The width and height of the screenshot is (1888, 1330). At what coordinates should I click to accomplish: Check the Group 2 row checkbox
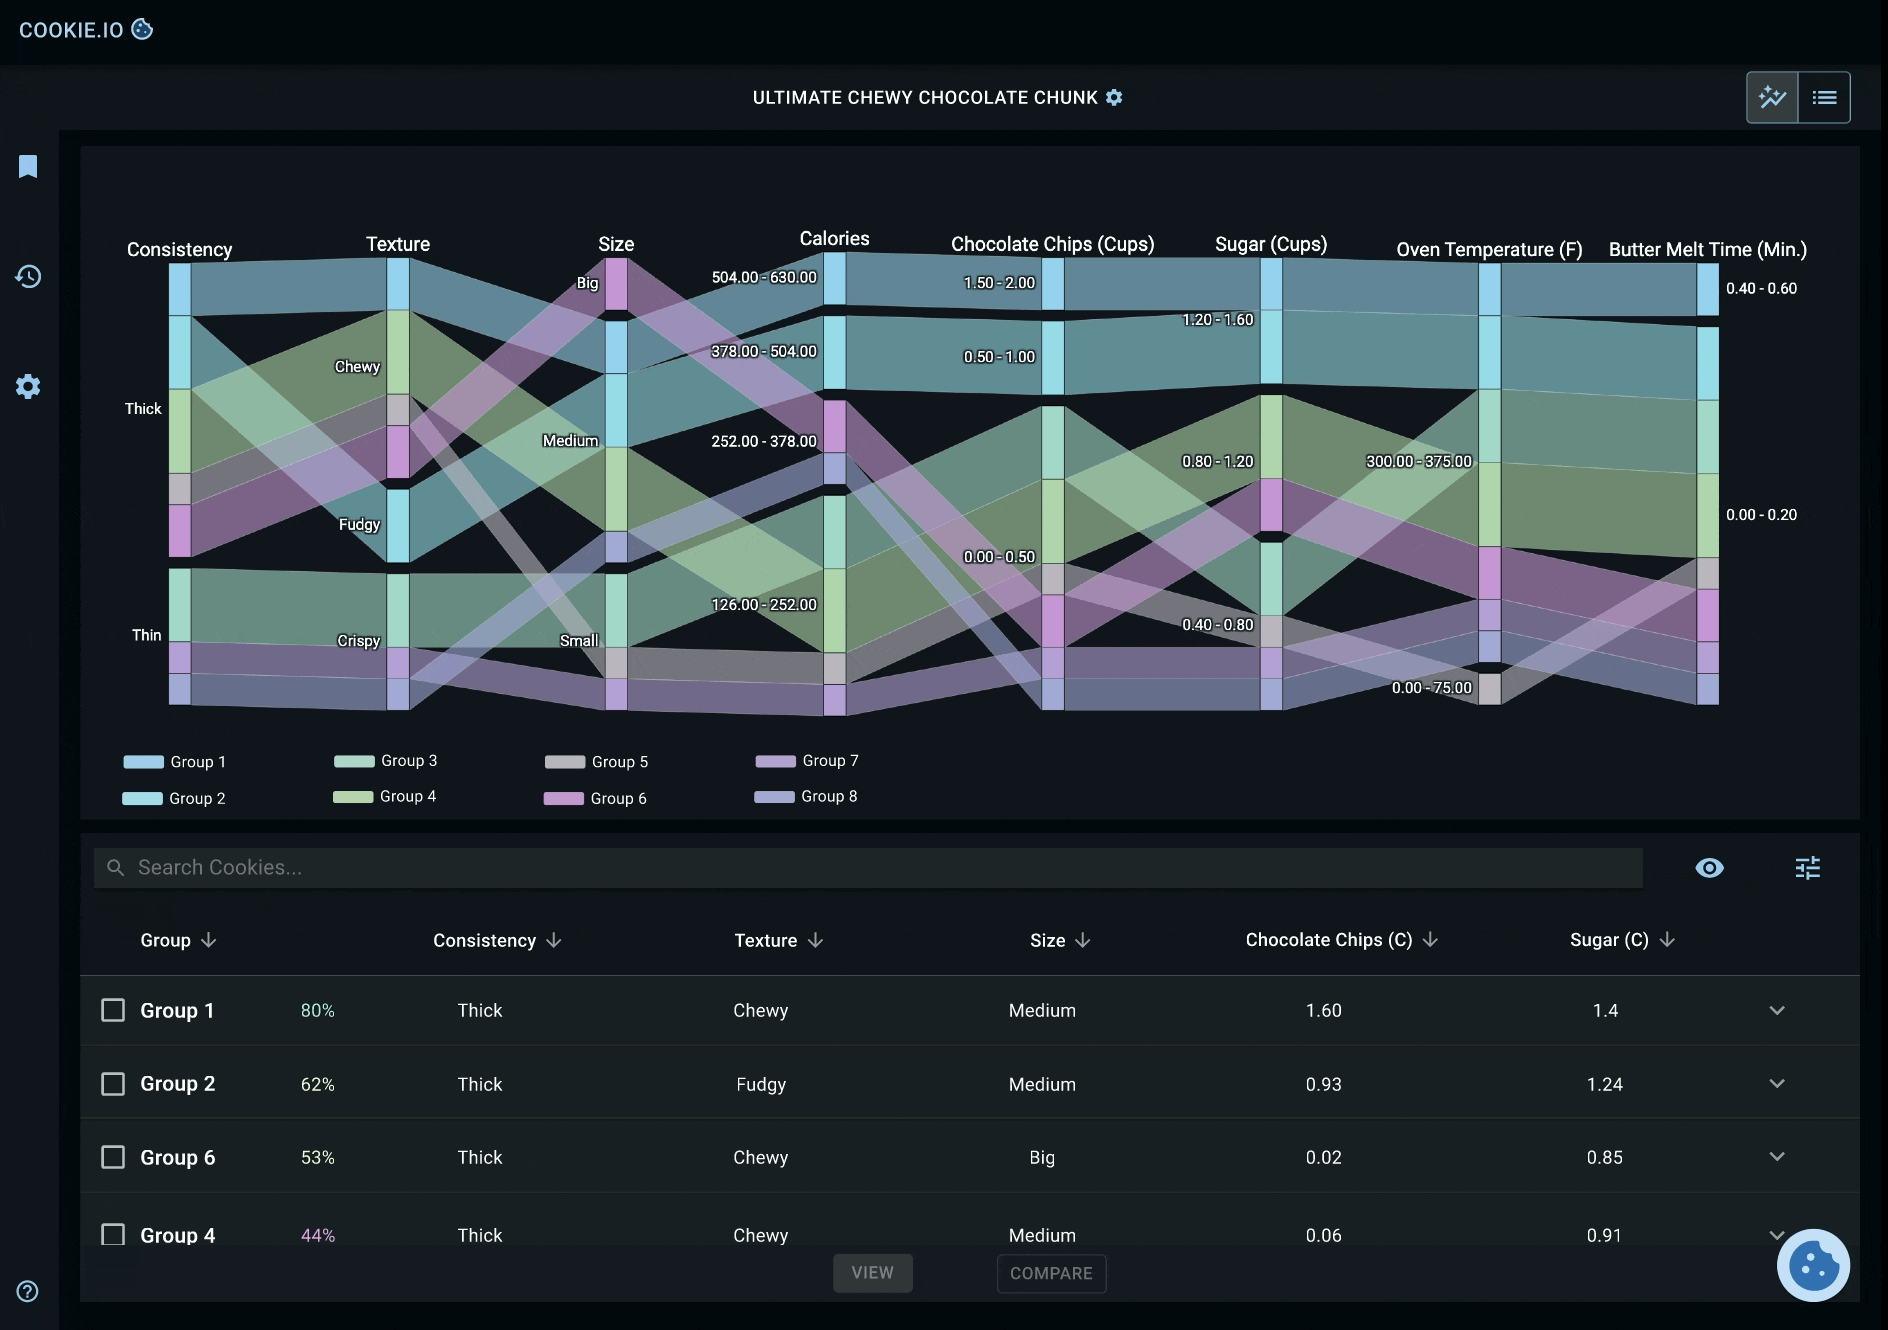[x=113, y=1084]
